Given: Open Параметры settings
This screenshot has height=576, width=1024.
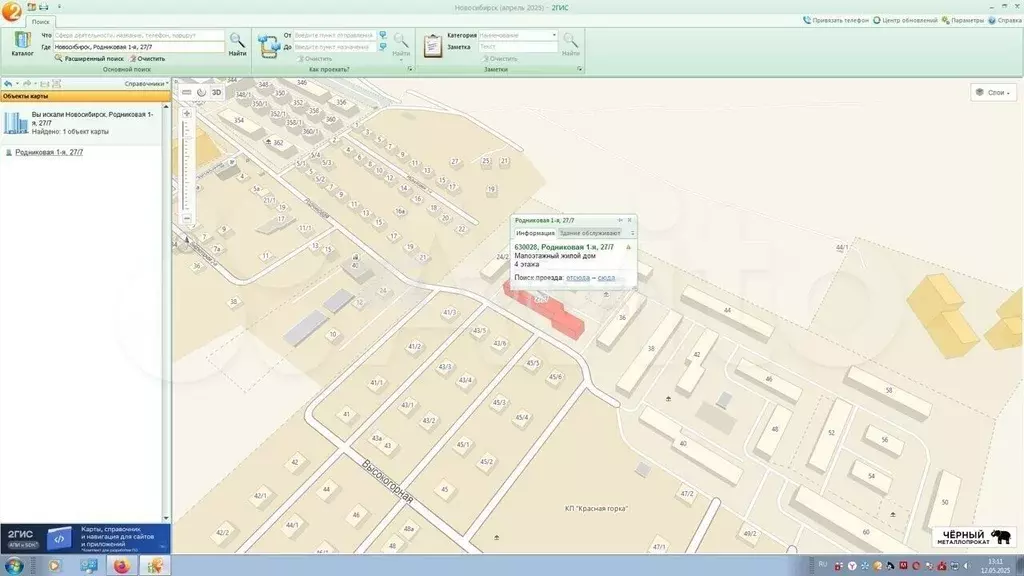Looking at the screenshot, I should click(963, 20).
